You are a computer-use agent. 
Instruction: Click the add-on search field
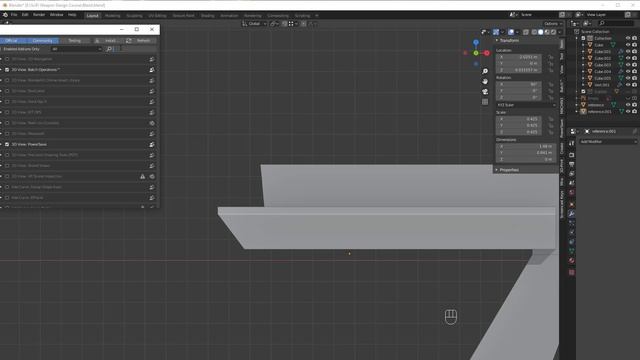(x=131, y=49)
